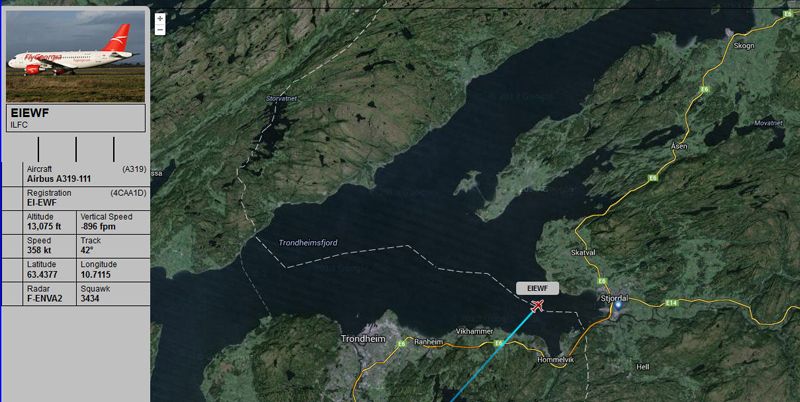The width and height of the screenshot is (800, 402).
Task: Click the Hell place label
Action: pyautogui.click(x=643, y=367)
